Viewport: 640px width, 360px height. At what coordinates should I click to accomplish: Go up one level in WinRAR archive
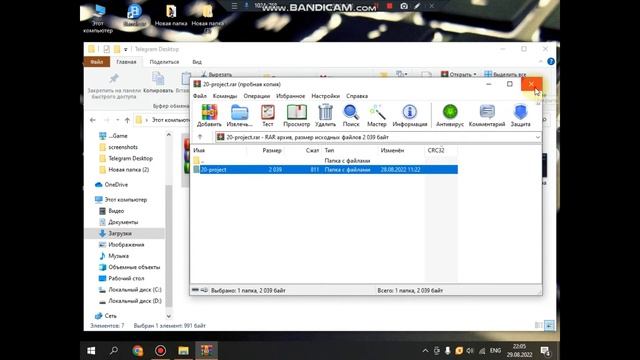tap(200, 137)
